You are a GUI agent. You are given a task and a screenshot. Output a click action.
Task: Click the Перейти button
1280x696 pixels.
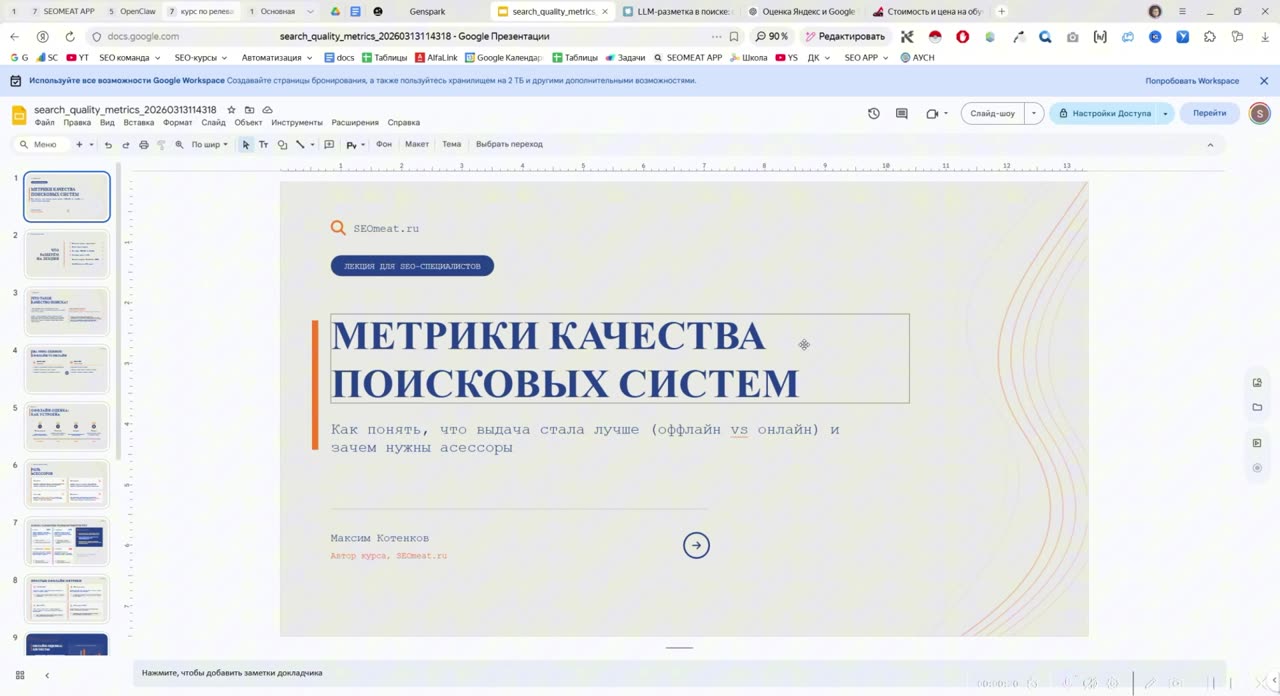pos(1209,113)
